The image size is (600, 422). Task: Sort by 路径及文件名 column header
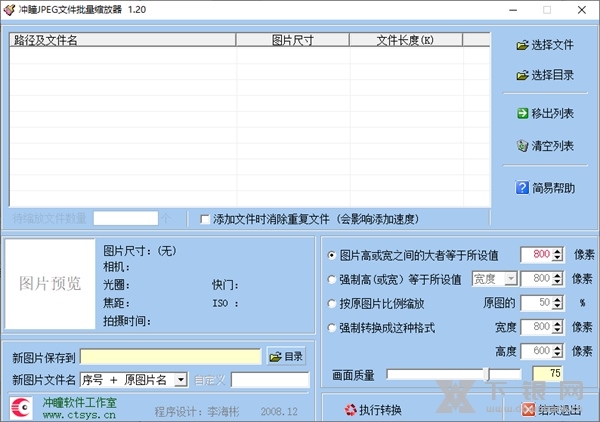click(x=122, y=40)
